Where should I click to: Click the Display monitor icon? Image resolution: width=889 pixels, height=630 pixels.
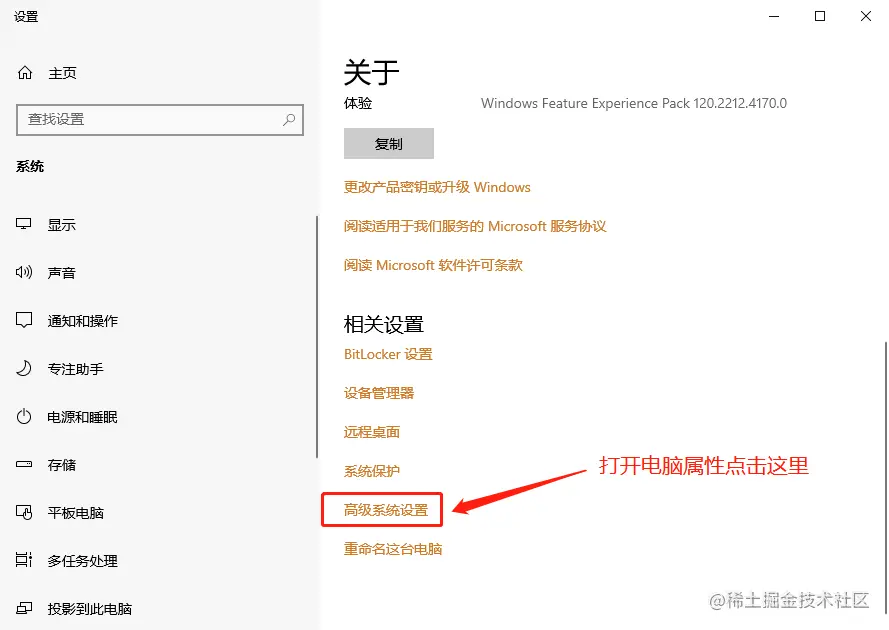(x=24, y=224)
